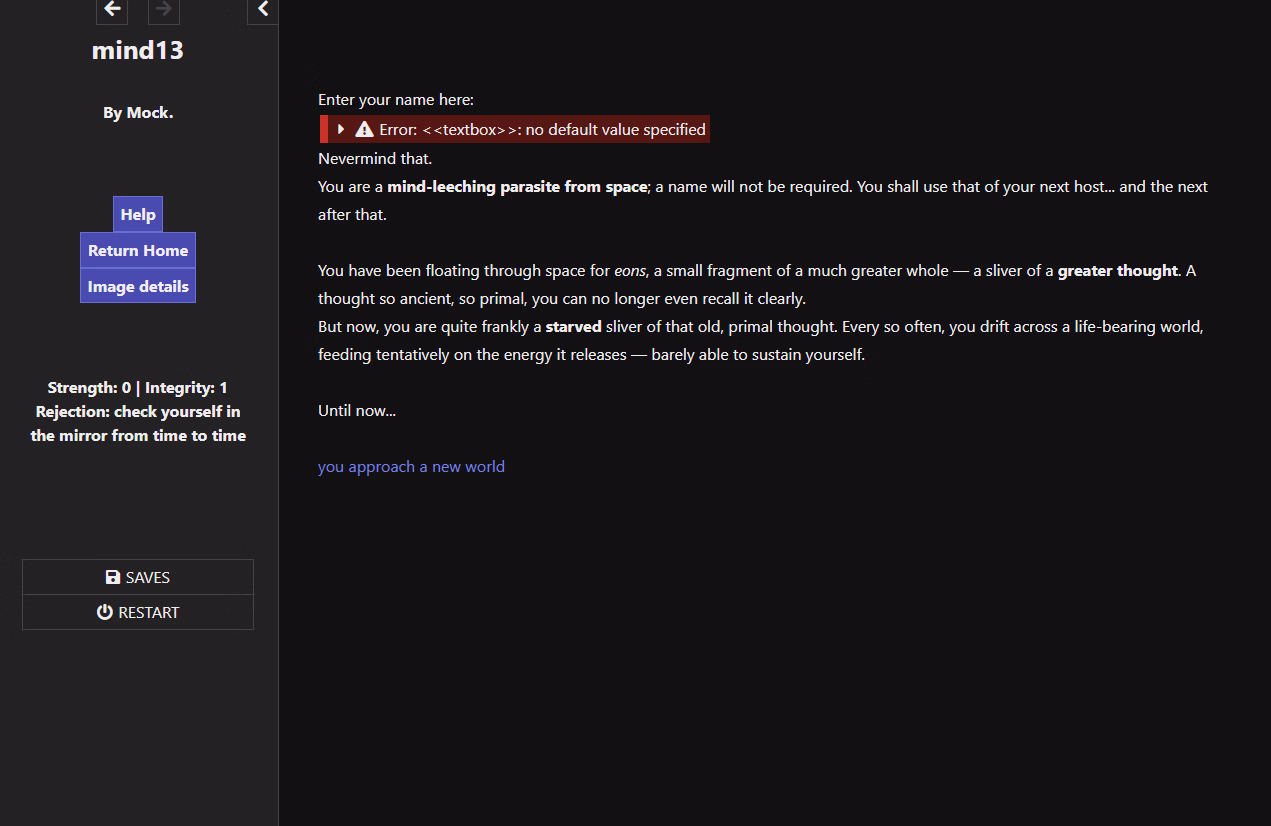Click the 'Enter your name here:' label
This screenshot has width=1271, height=826.
(x=396, y=100)
